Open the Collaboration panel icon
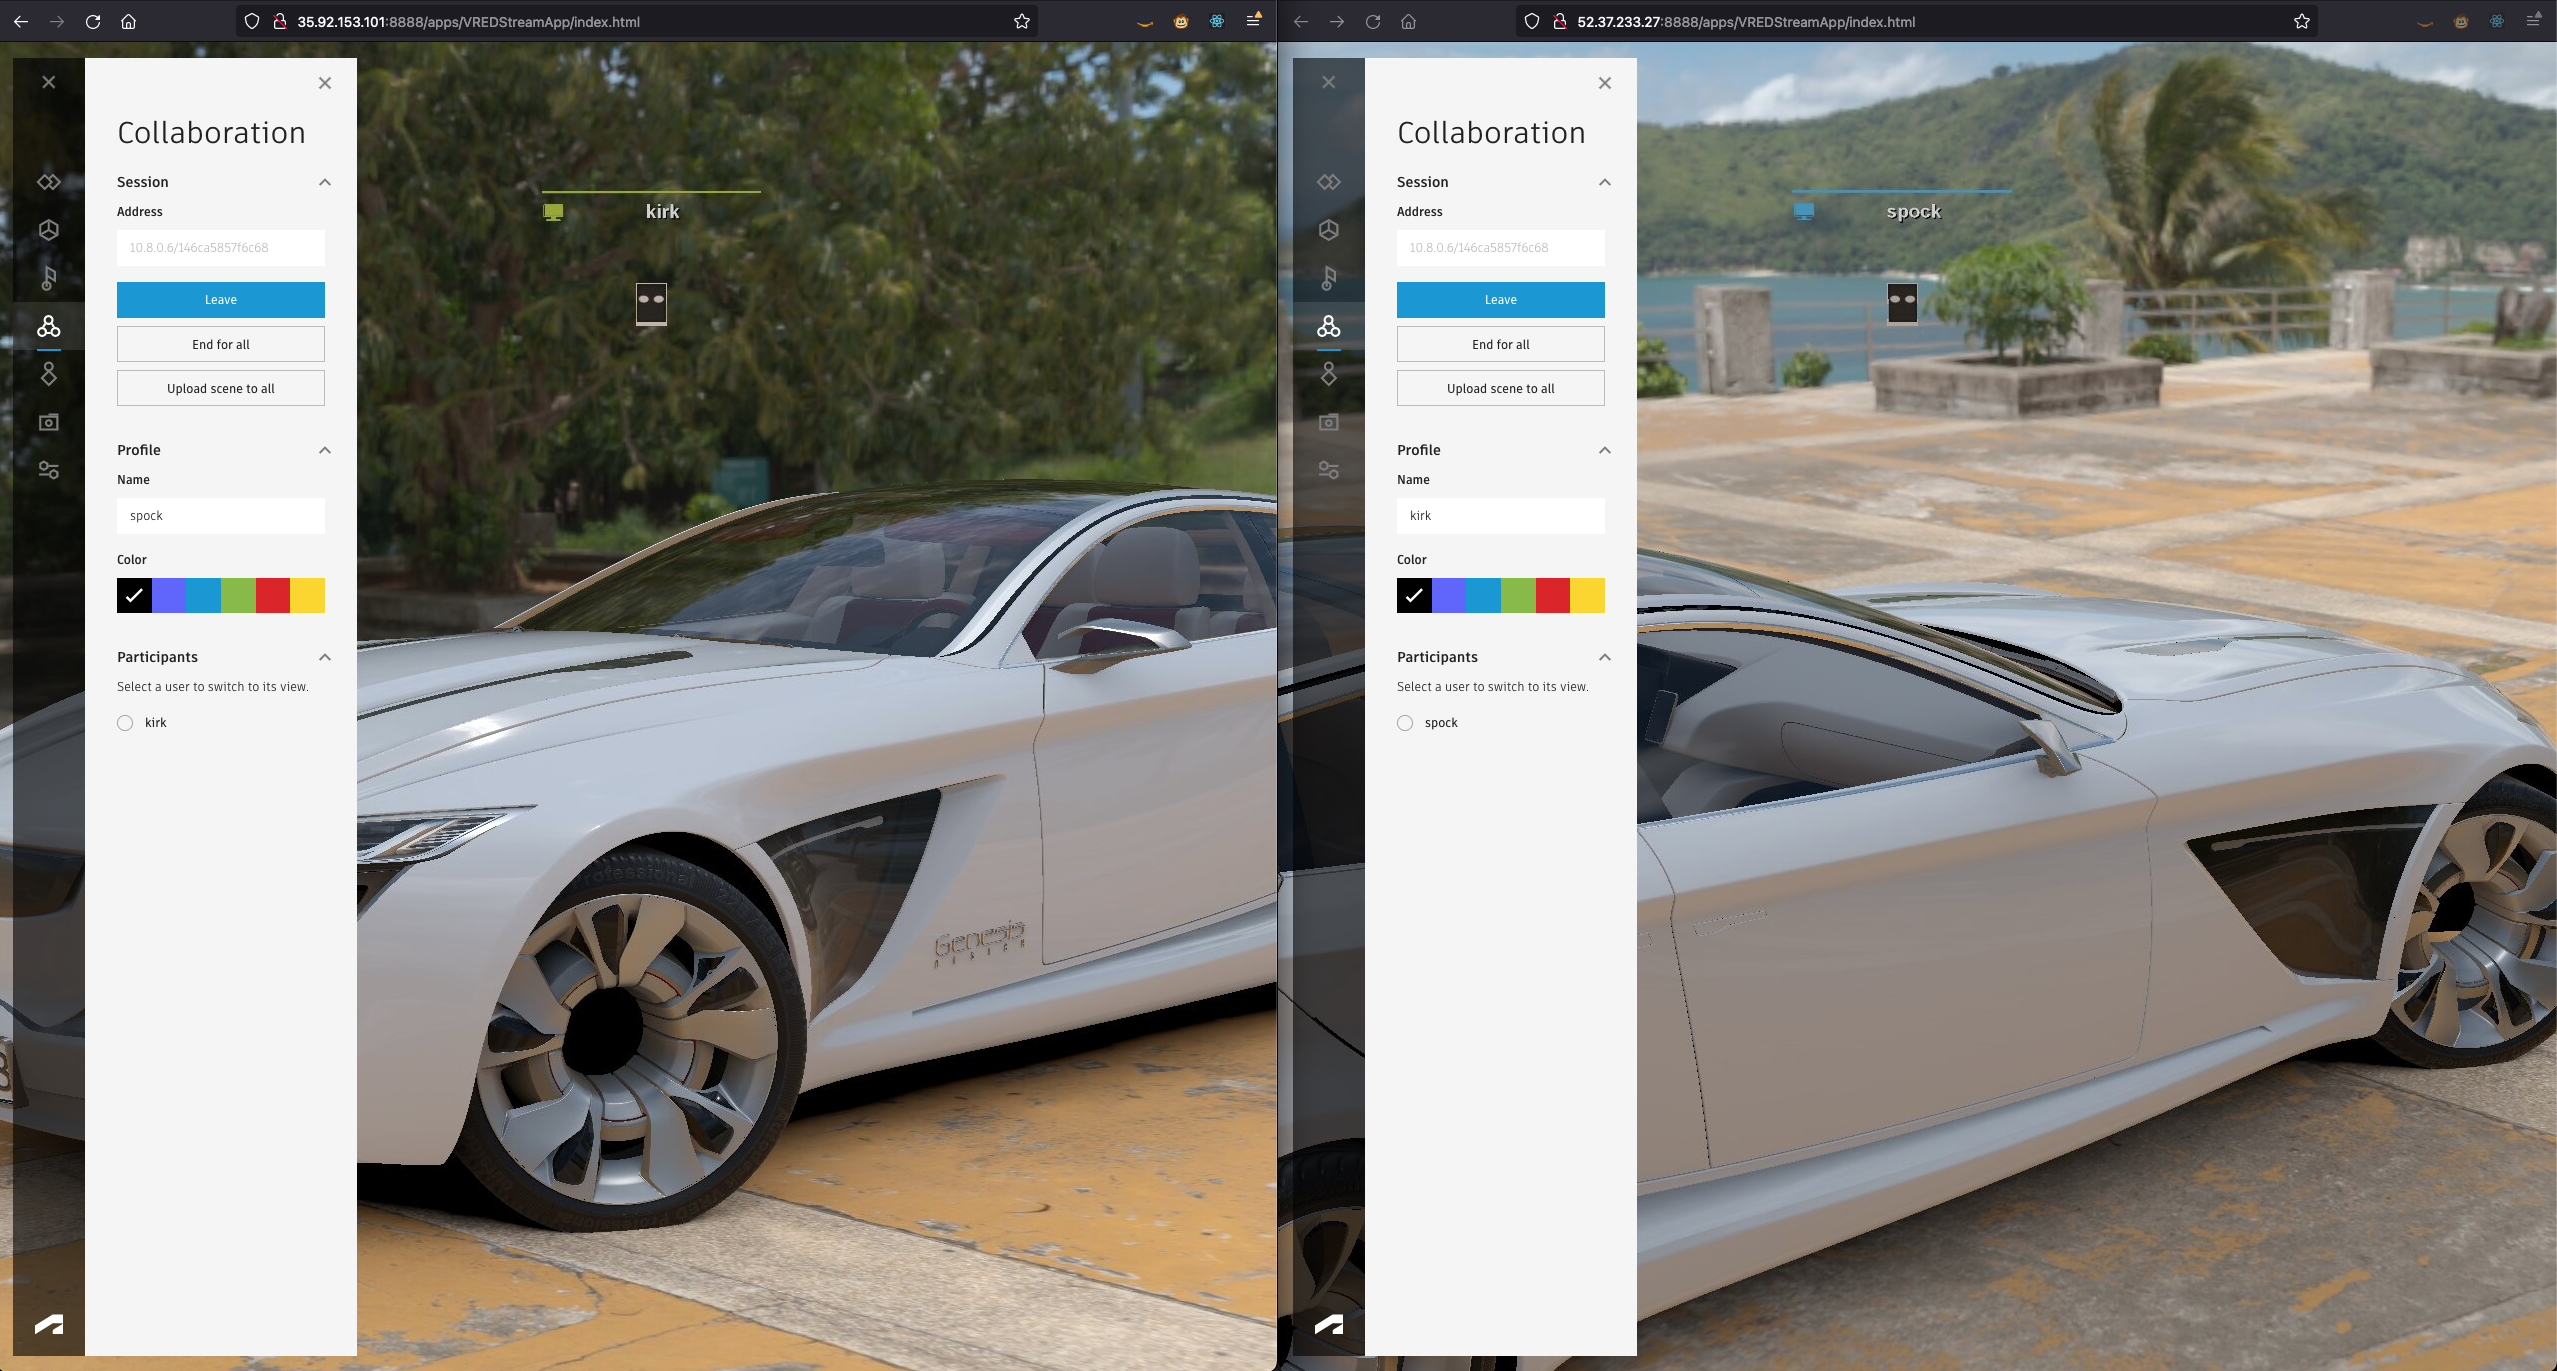 (x=48, y=326)
